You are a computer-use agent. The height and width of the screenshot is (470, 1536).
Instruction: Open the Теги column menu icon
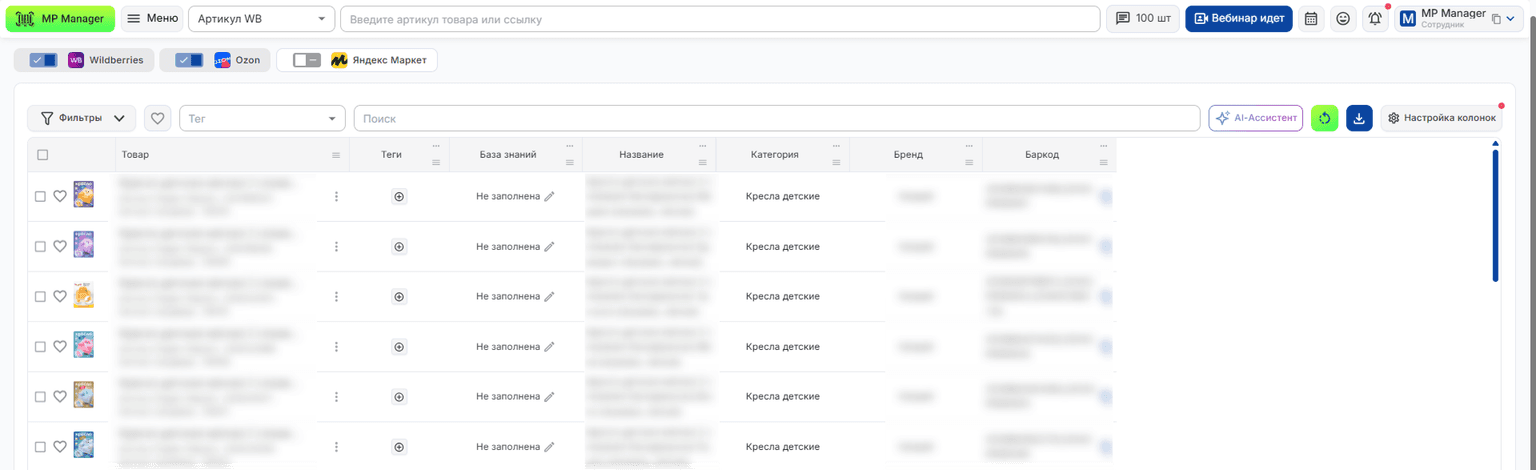pyautogui.click(x=436, y=162)
